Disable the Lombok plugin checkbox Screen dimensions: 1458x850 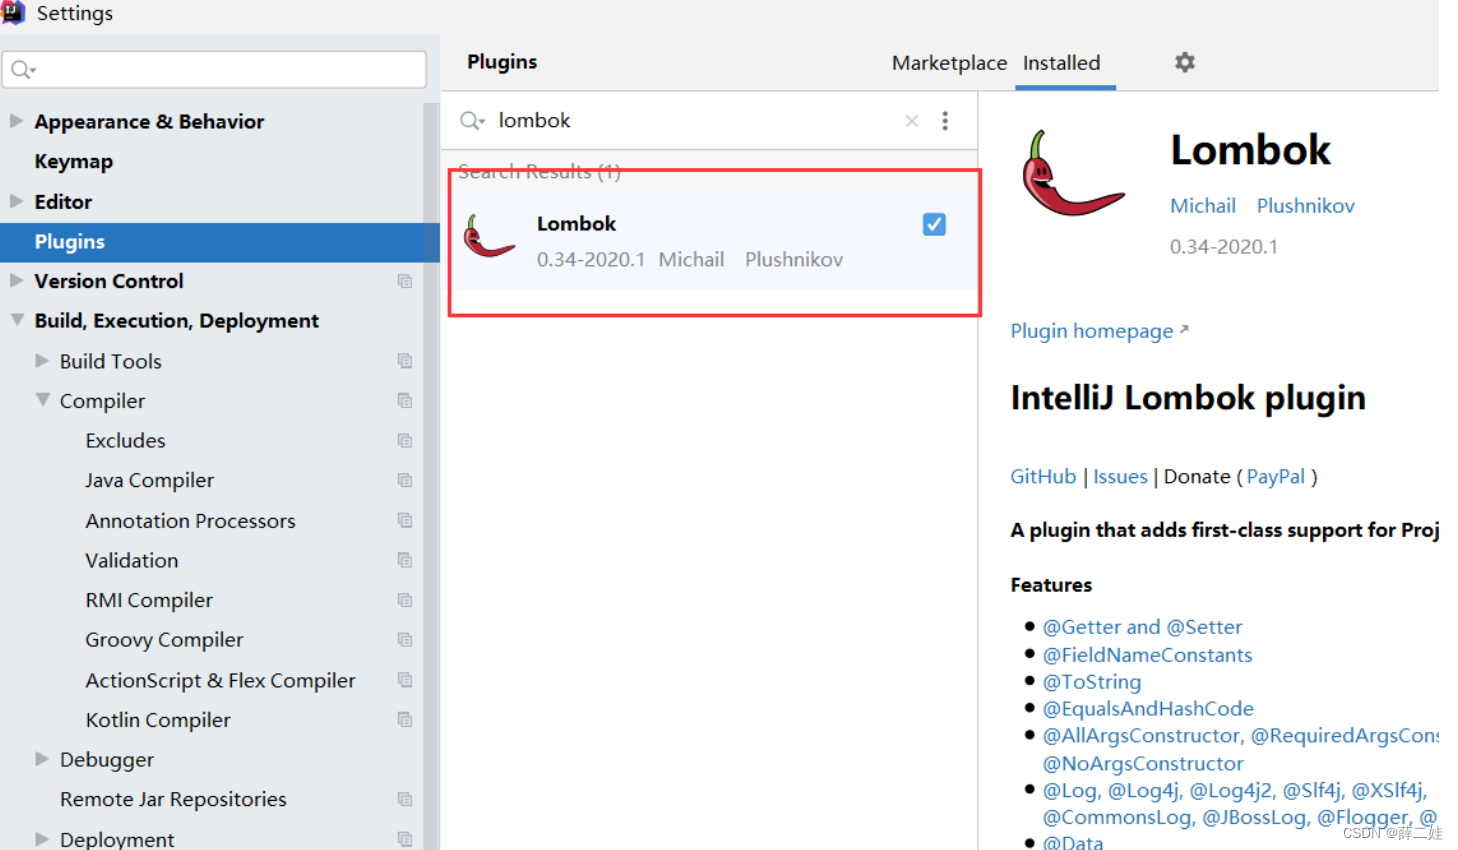pyautogui.click(x=934, y=224)
